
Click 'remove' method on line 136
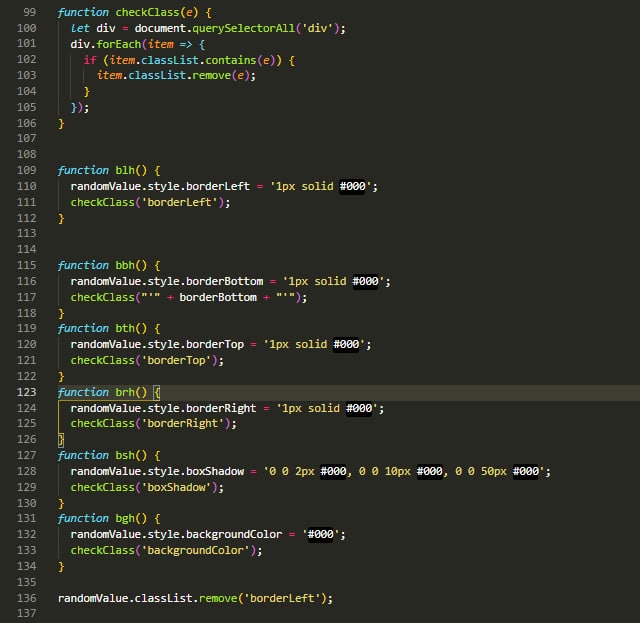pyautogui.click(x=218, y=599)
